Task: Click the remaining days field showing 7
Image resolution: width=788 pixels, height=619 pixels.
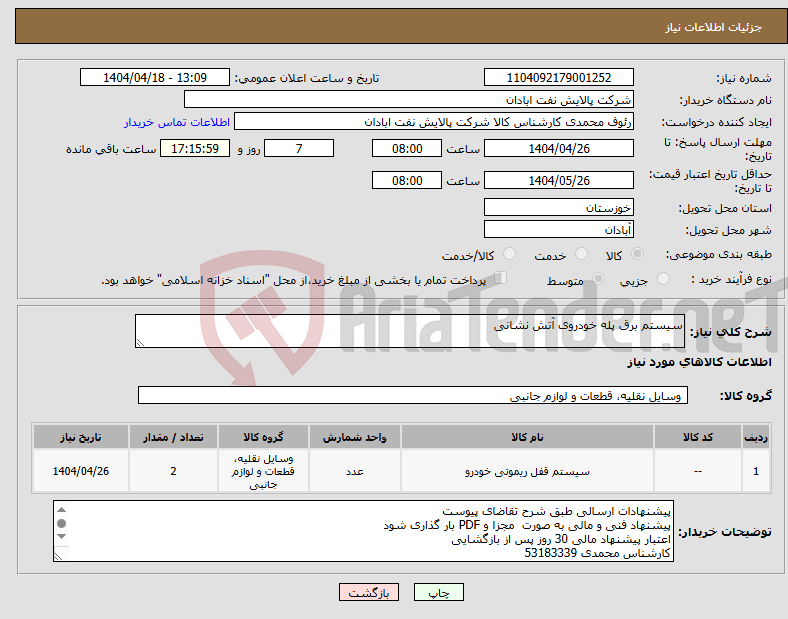Action: pyautogui.click(x=299, y=148)
